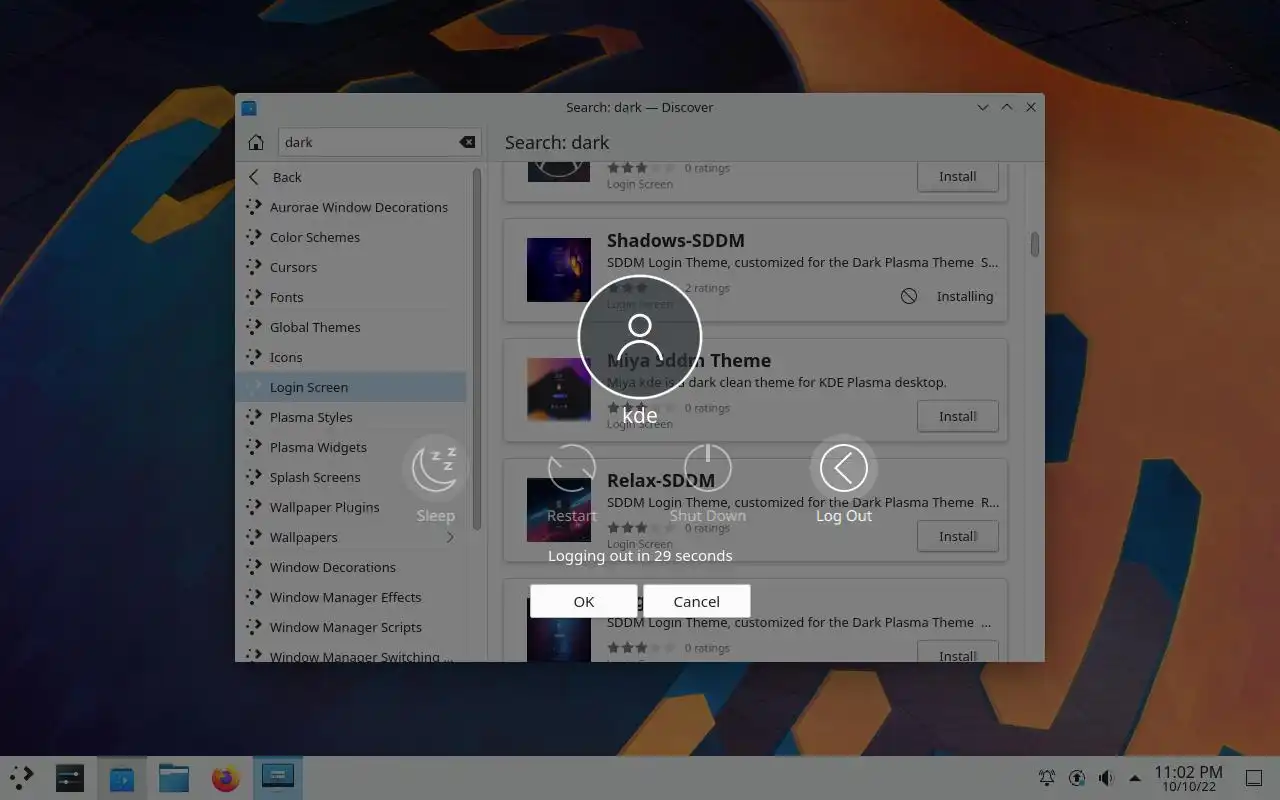Image resolution: width=1280 pixels, height=800 pixels.
Task: Maximize the Discover window
Action: [x=1007, y=107]
